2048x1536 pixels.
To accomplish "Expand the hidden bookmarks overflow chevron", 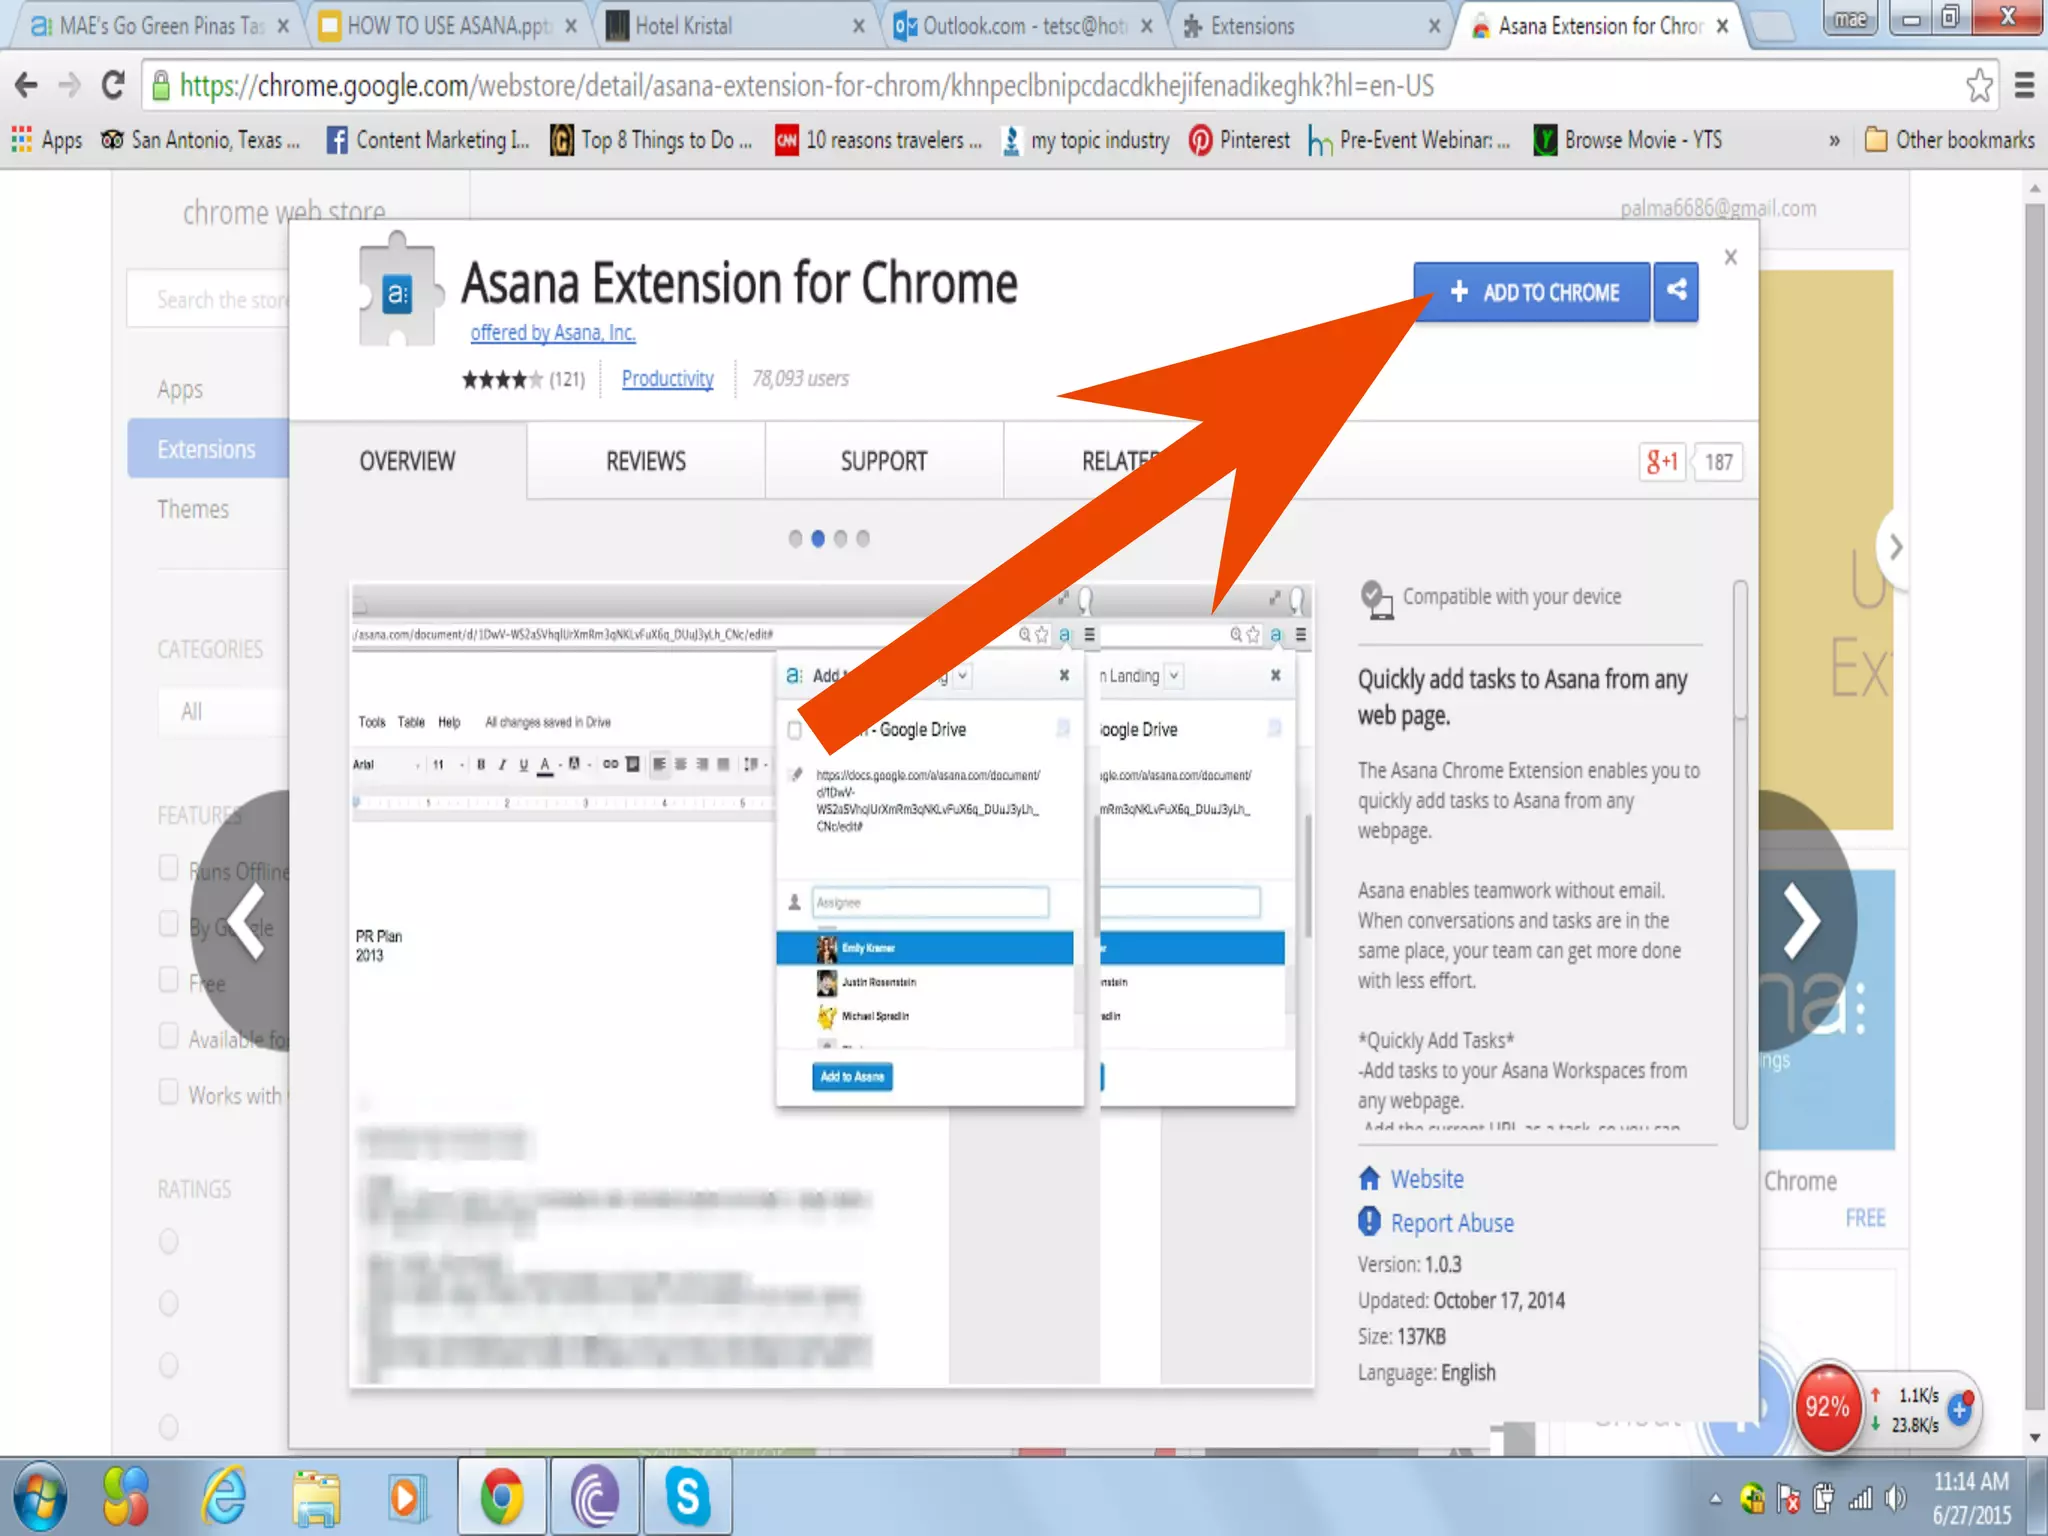I will click(x=1834, y=141).
